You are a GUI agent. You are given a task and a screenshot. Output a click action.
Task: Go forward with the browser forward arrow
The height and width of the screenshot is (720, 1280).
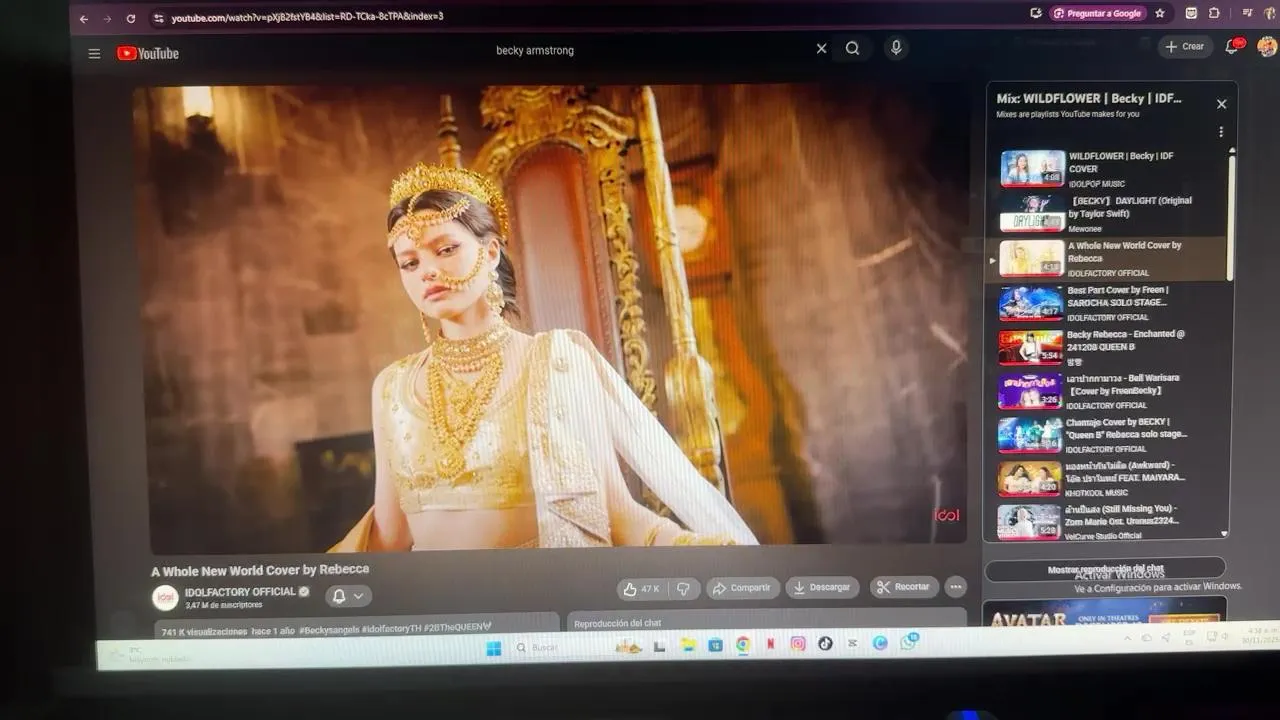pyautogui.click(x=107, y=19)
